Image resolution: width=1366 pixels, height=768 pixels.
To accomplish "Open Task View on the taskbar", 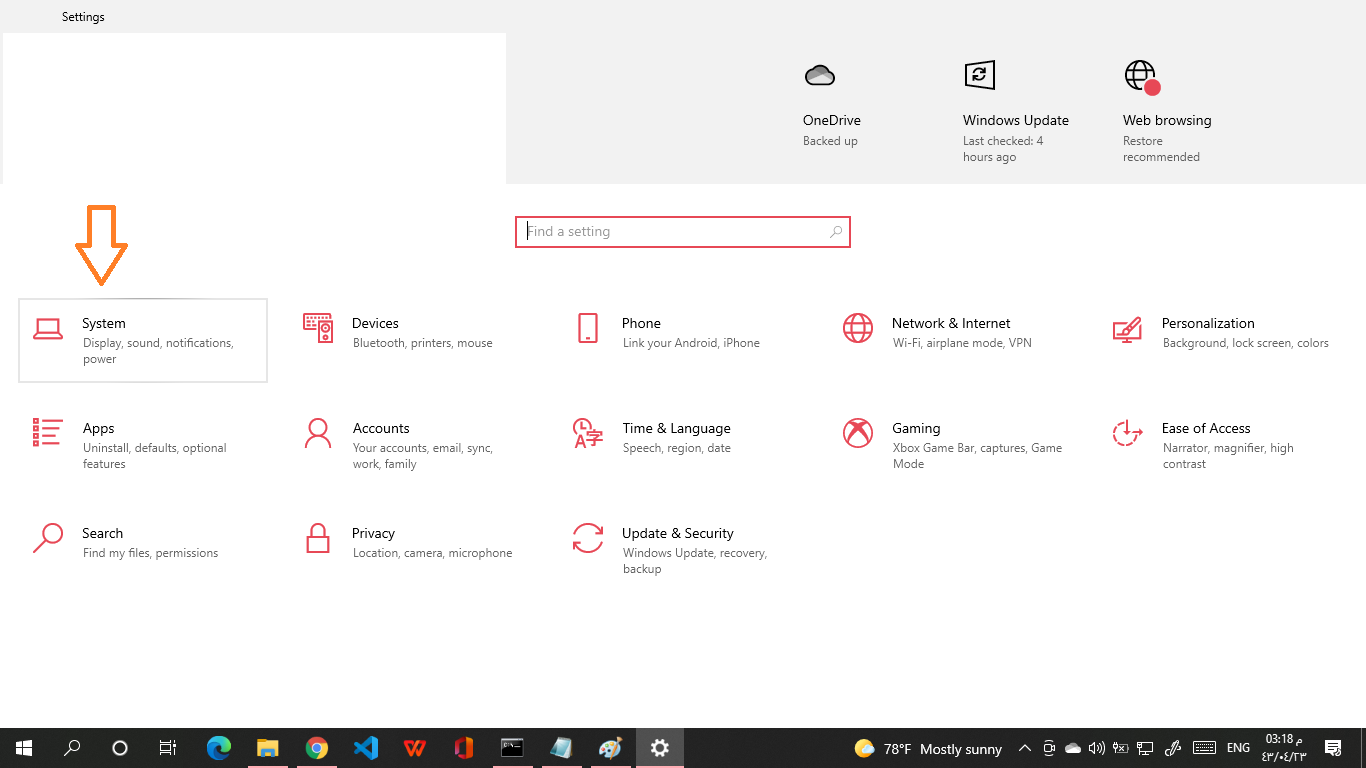I will click(168, 748).
